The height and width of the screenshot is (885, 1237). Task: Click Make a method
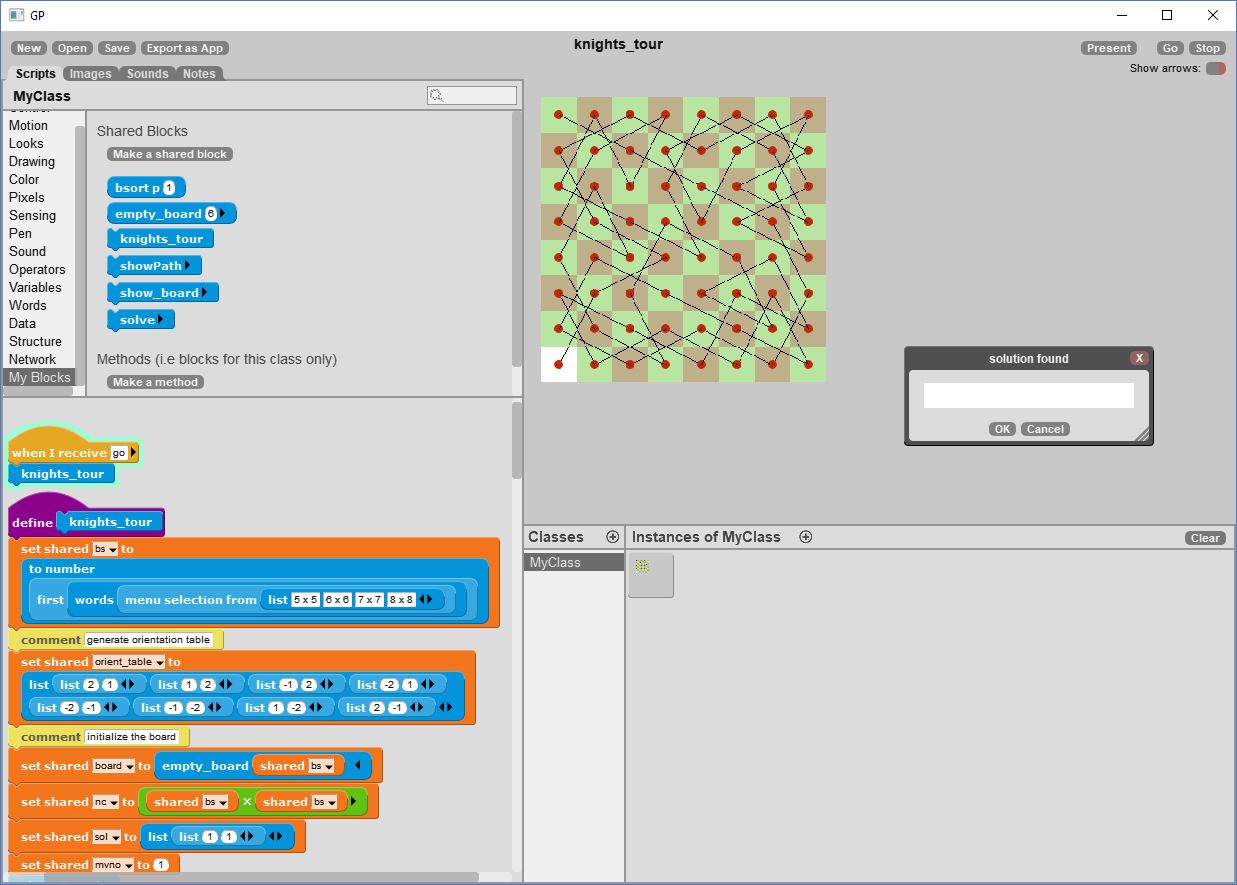coord(155,382)
